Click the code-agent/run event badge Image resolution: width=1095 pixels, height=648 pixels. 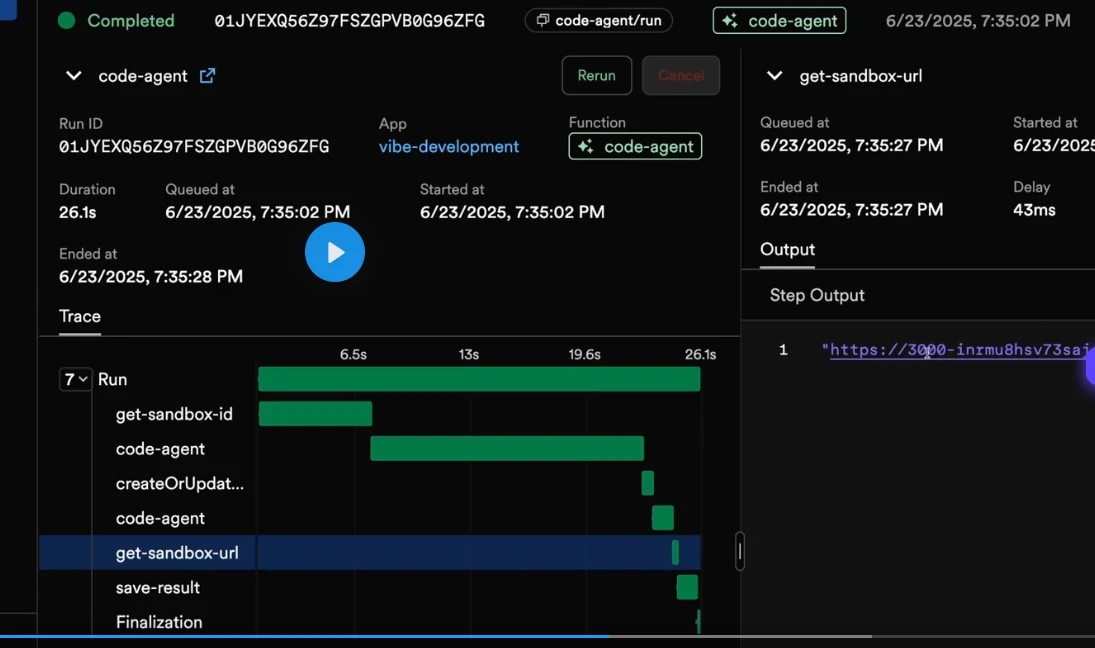(598, 20)
